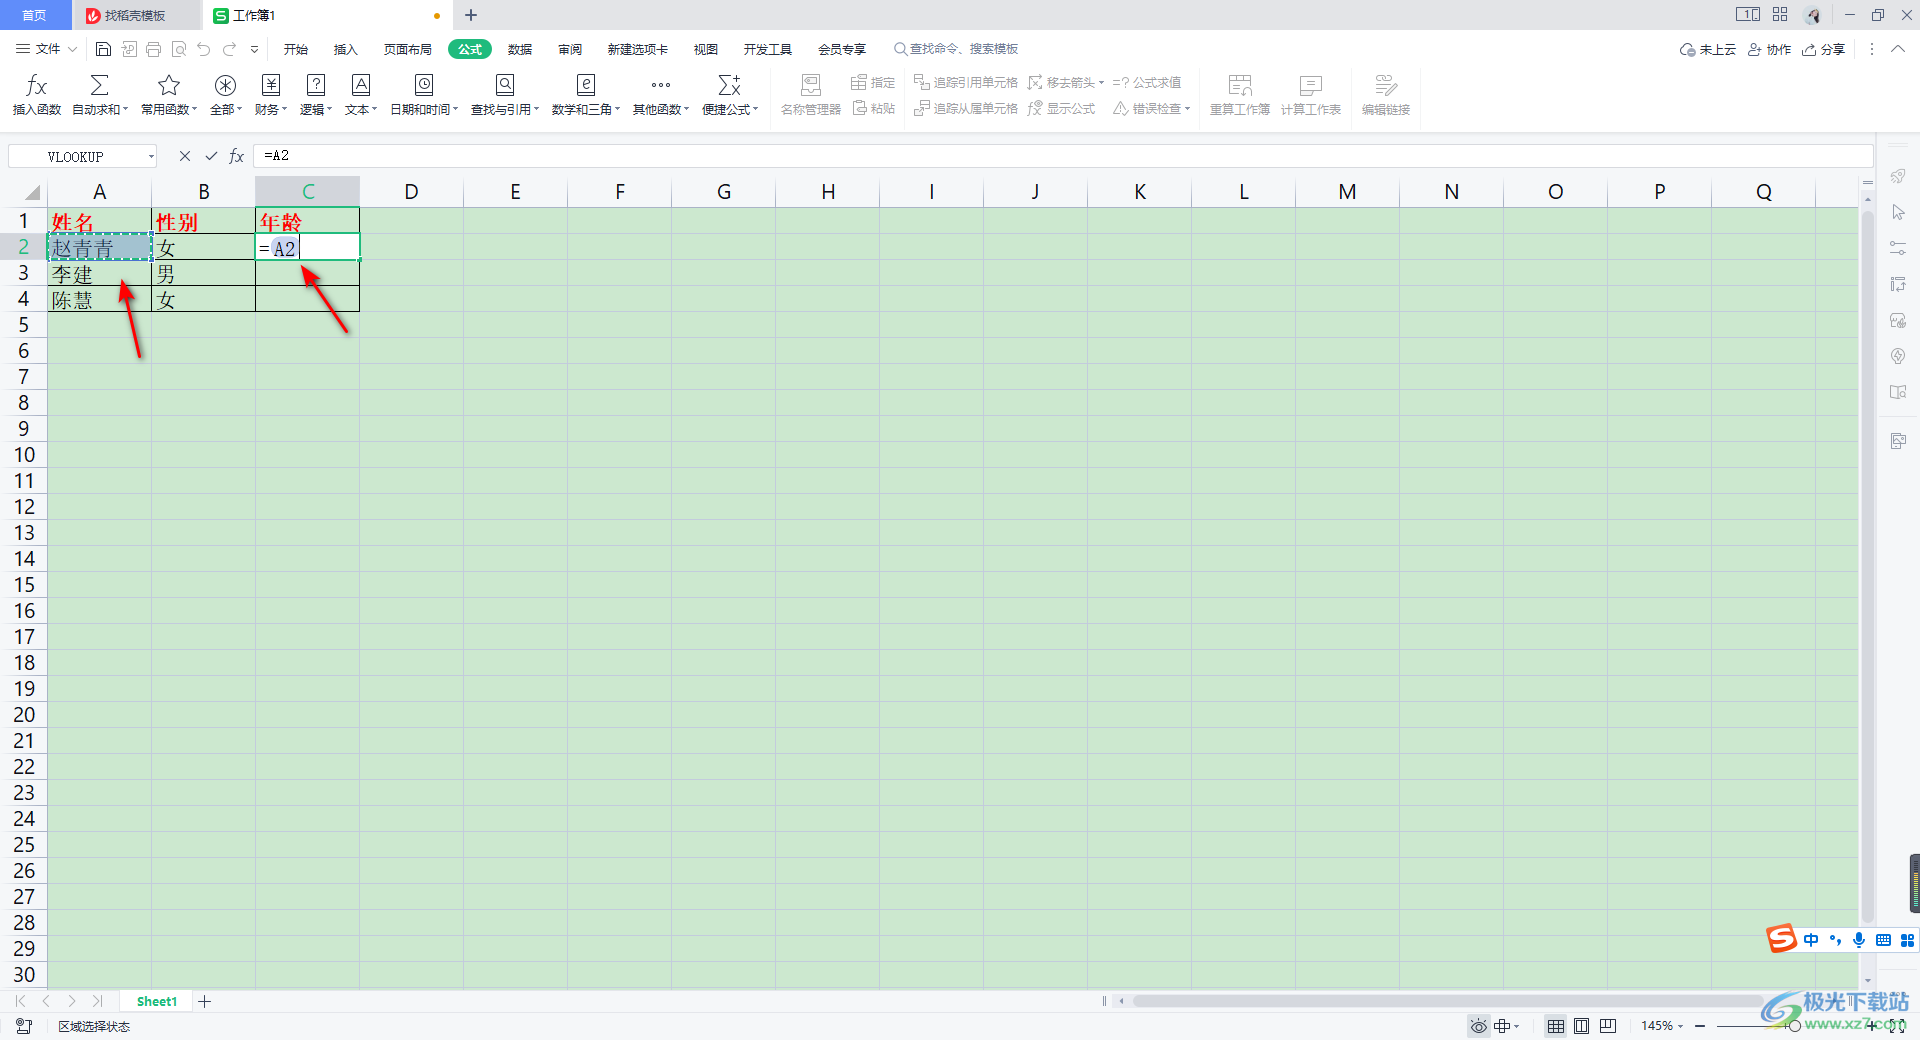Viewport: 1920px width, 1040px height.
Task: Click the zoom in plus button
Action: click(x=1872, y=1026)
